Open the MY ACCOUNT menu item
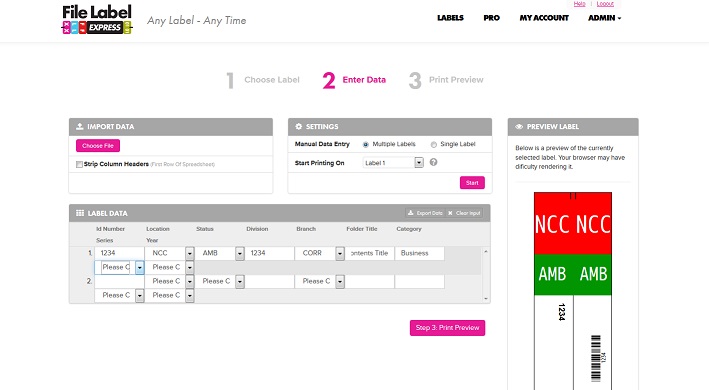Viewport: 709px width, 390px height. click(544, 18)
